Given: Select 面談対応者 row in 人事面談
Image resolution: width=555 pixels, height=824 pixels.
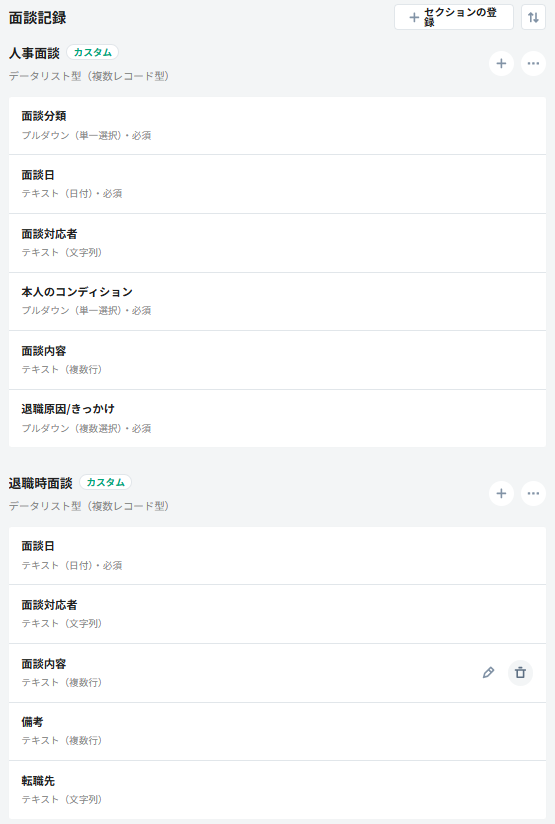Looking at the screenshot, I should click(278, 243).
